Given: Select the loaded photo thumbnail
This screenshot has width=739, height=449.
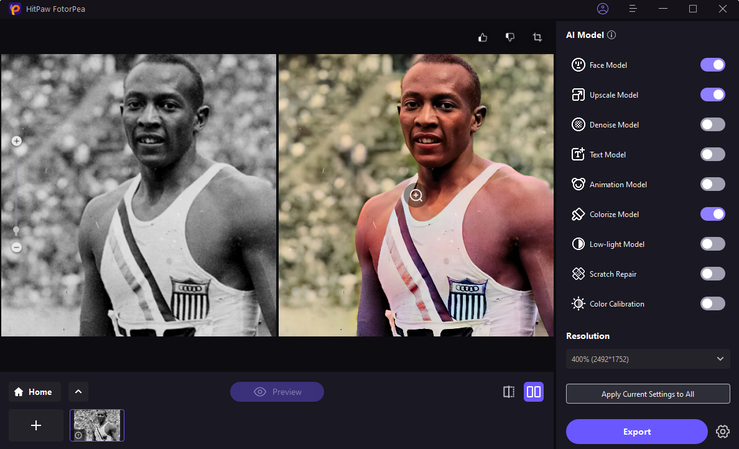Looking at the screenshot, I should click(x=97, y=425).
